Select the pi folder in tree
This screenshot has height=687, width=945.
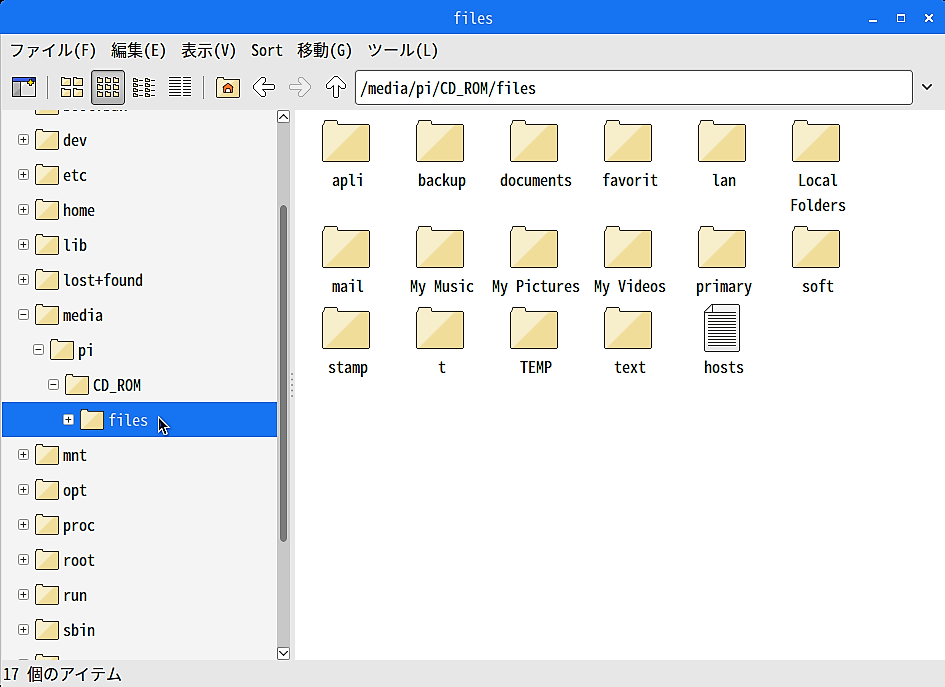click(72, 350)
